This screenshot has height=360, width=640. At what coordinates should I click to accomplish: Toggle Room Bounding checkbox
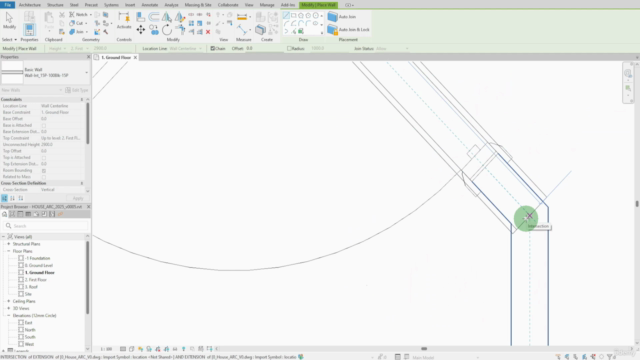tap(44, 171)
